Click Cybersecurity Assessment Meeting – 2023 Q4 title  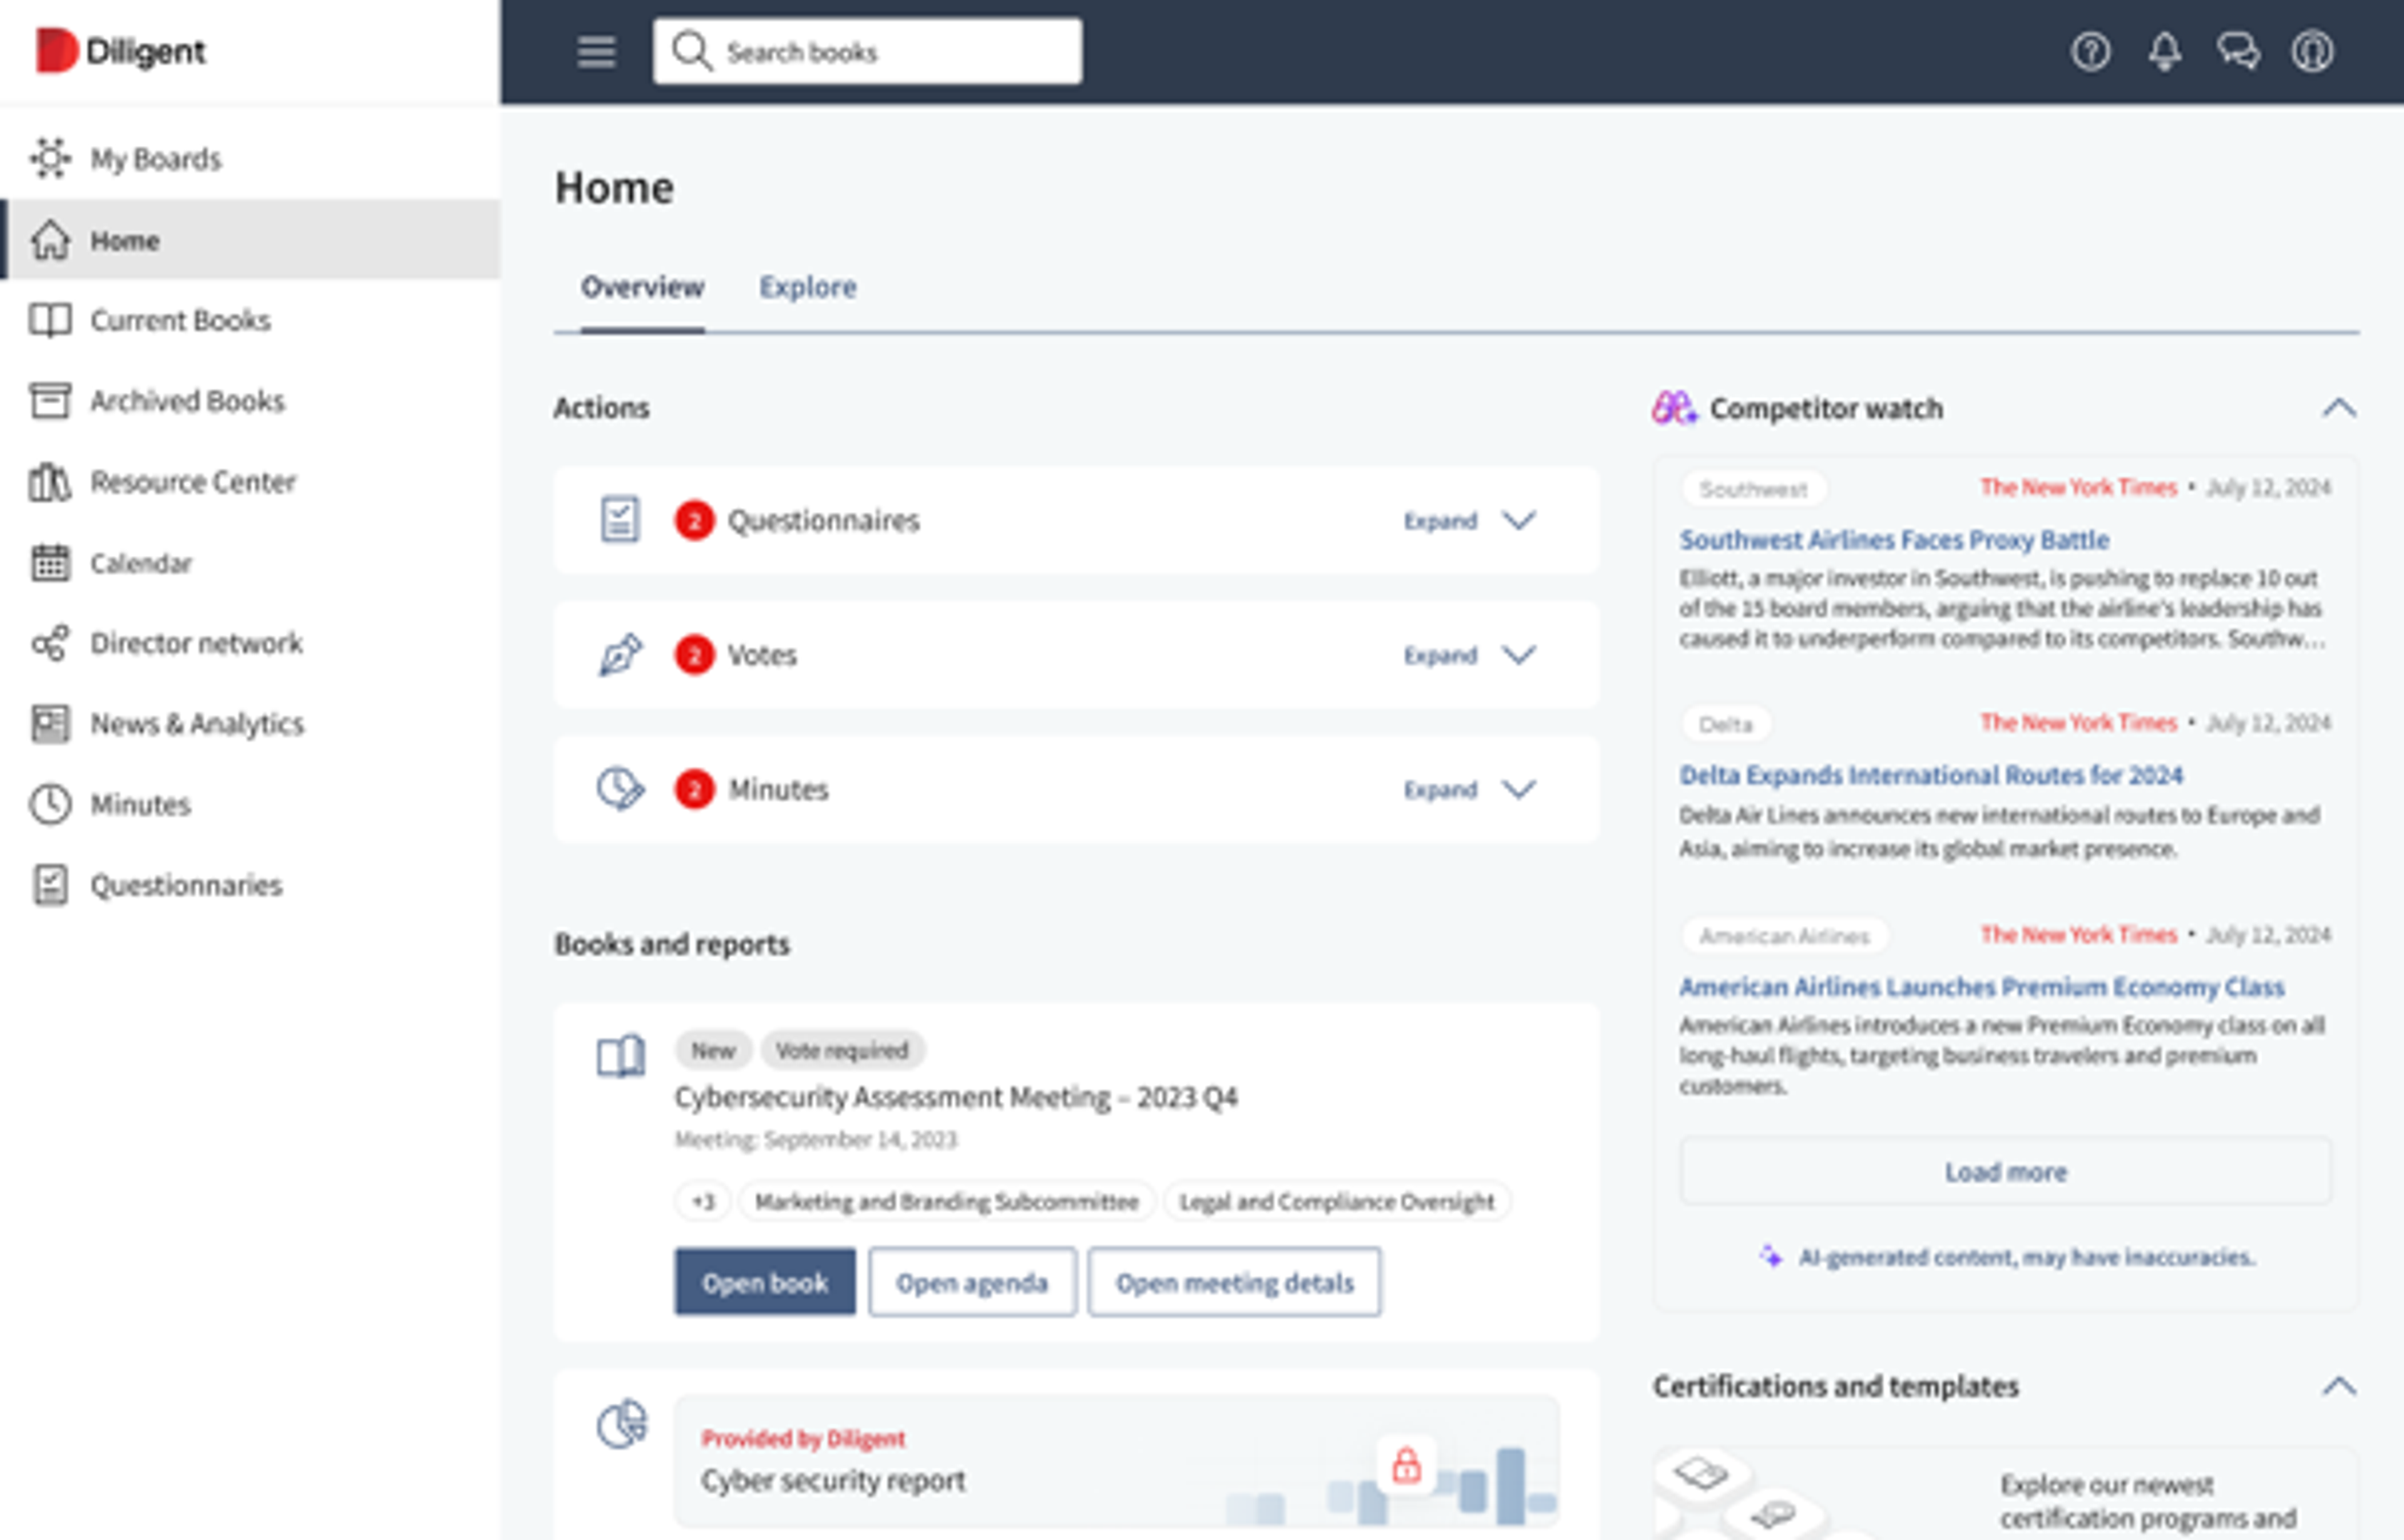956,1097
